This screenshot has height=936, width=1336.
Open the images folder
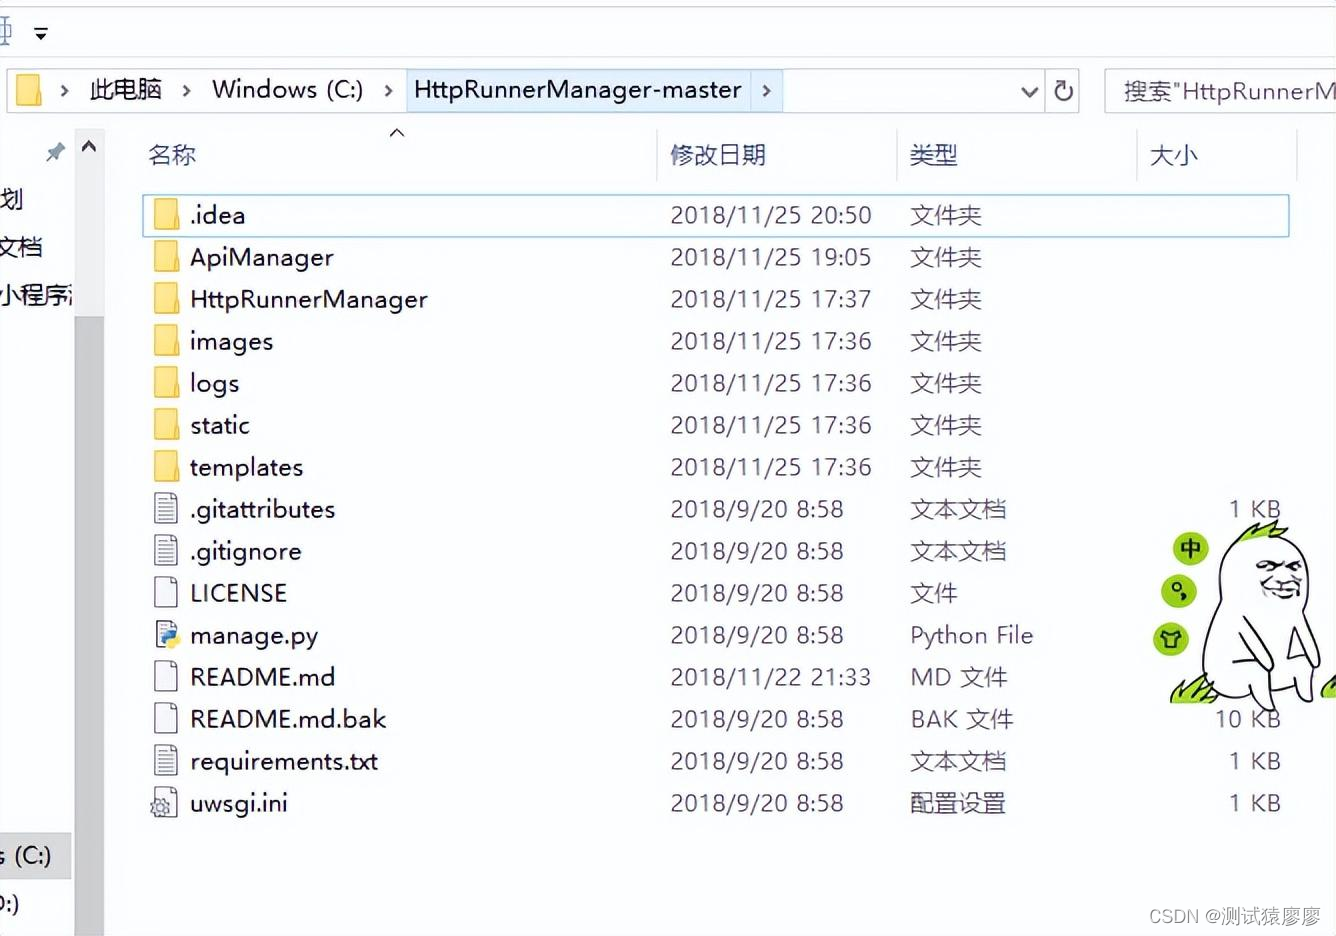231,341
